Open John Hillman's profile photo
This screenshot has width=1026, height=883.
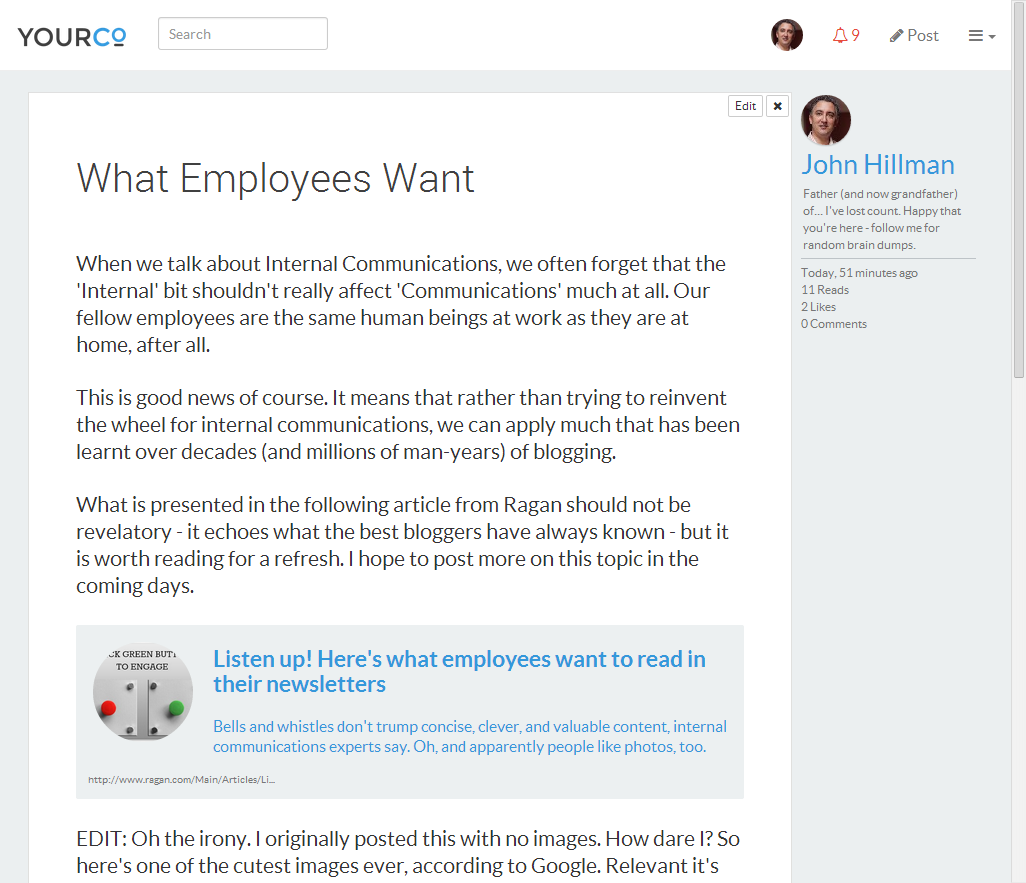tap(826, 120)
